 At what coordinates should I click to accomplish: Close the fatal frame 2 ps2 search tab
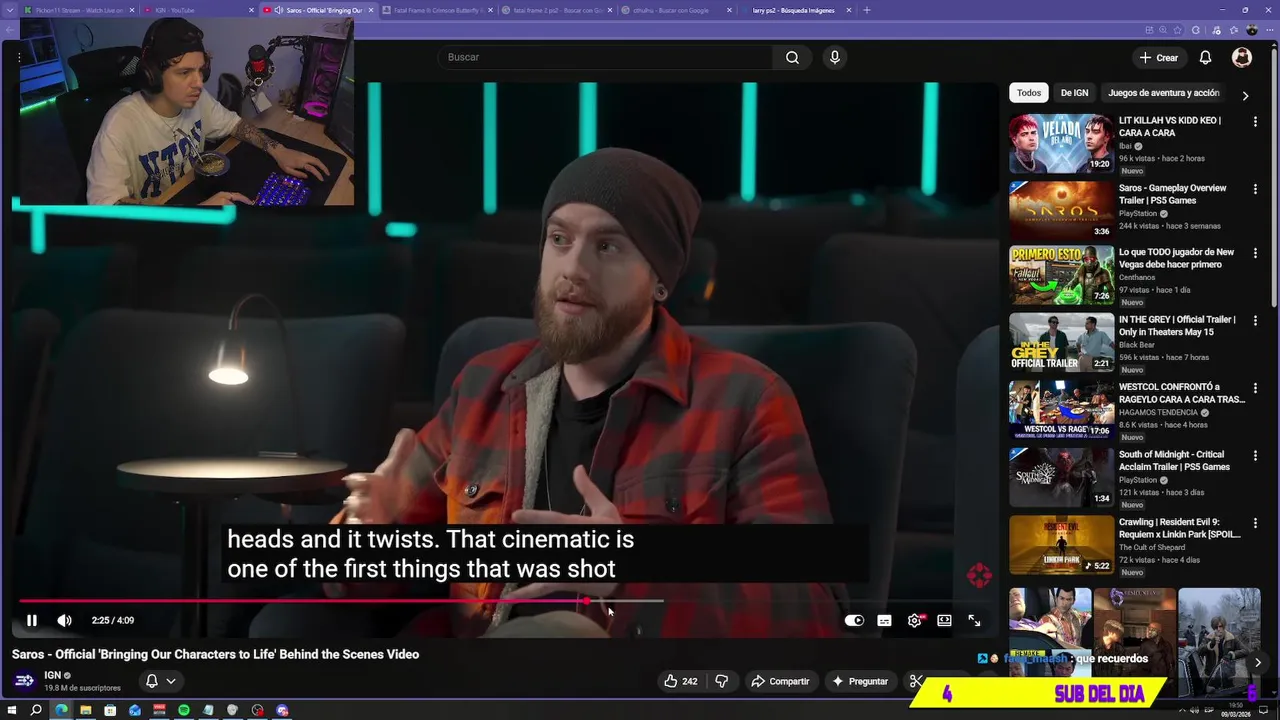tap(611, 10)
